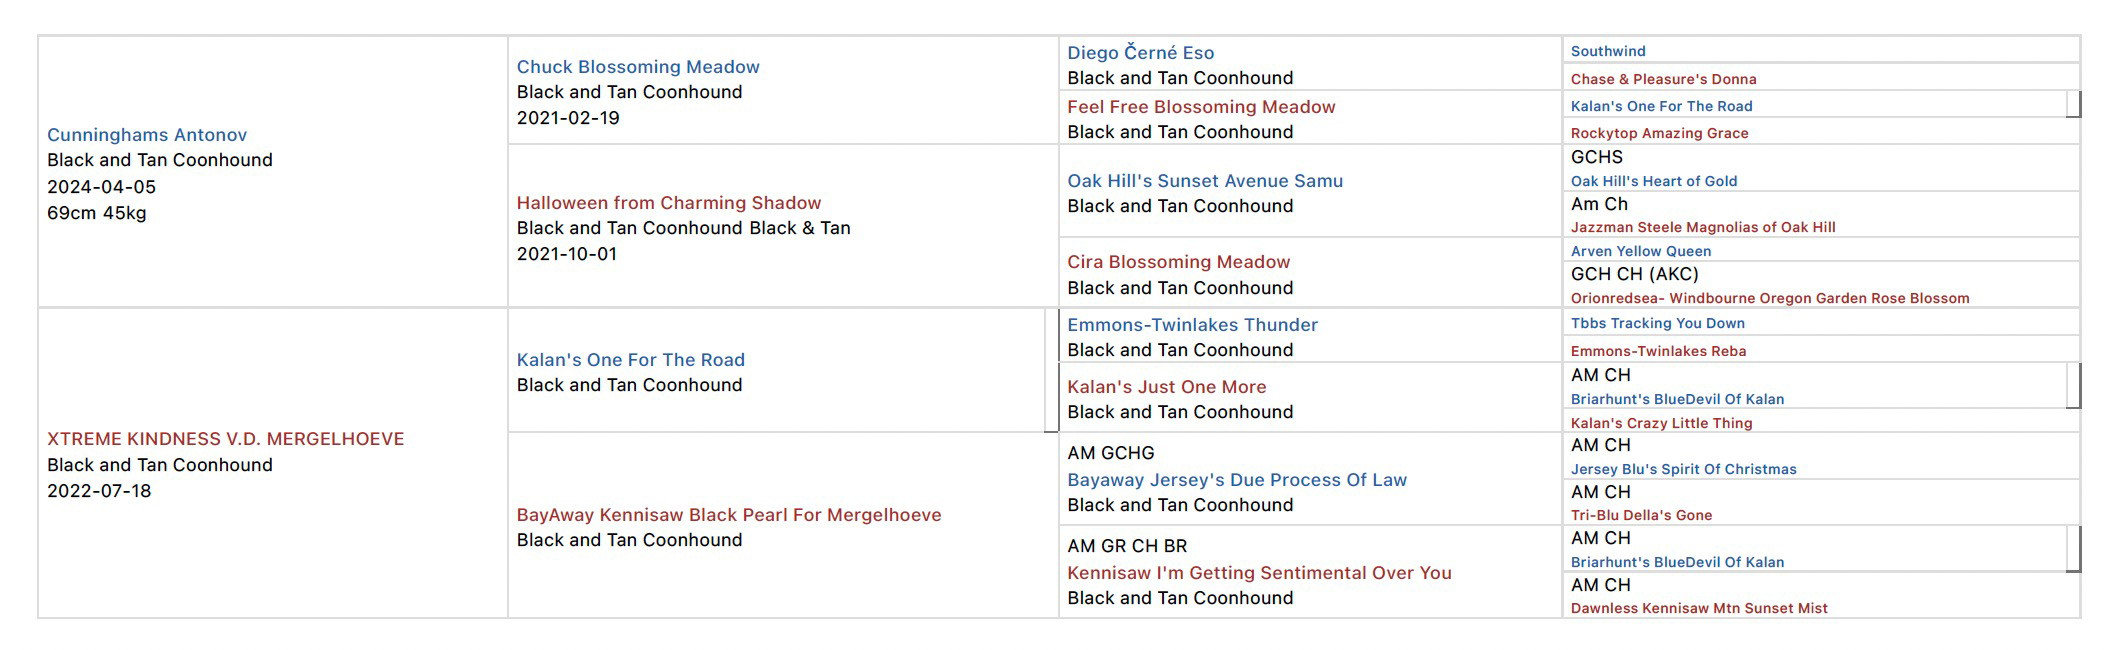This screenshot has height=650, width=2108.
Task: Click the XTREME KINDNESS V.D. MERGELHOEVE link
Action: point(225,439)
